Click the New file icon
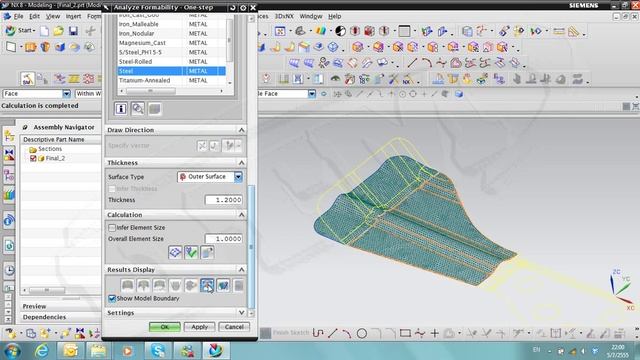 coord(44,31)
